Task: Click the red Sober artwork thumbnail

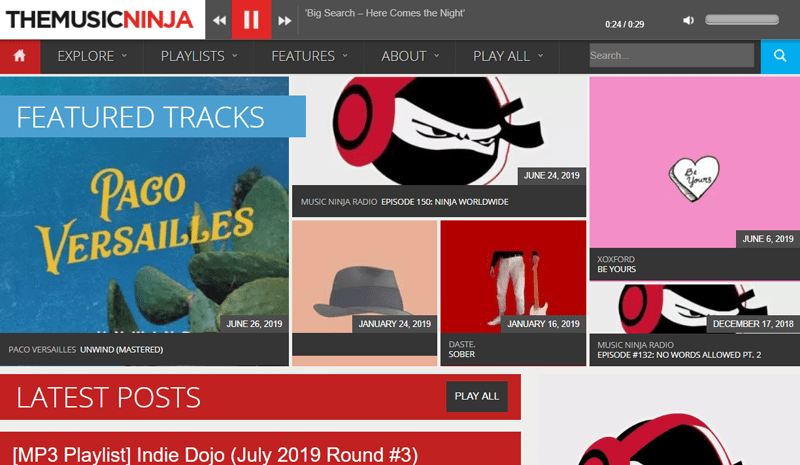Action: 513,276
